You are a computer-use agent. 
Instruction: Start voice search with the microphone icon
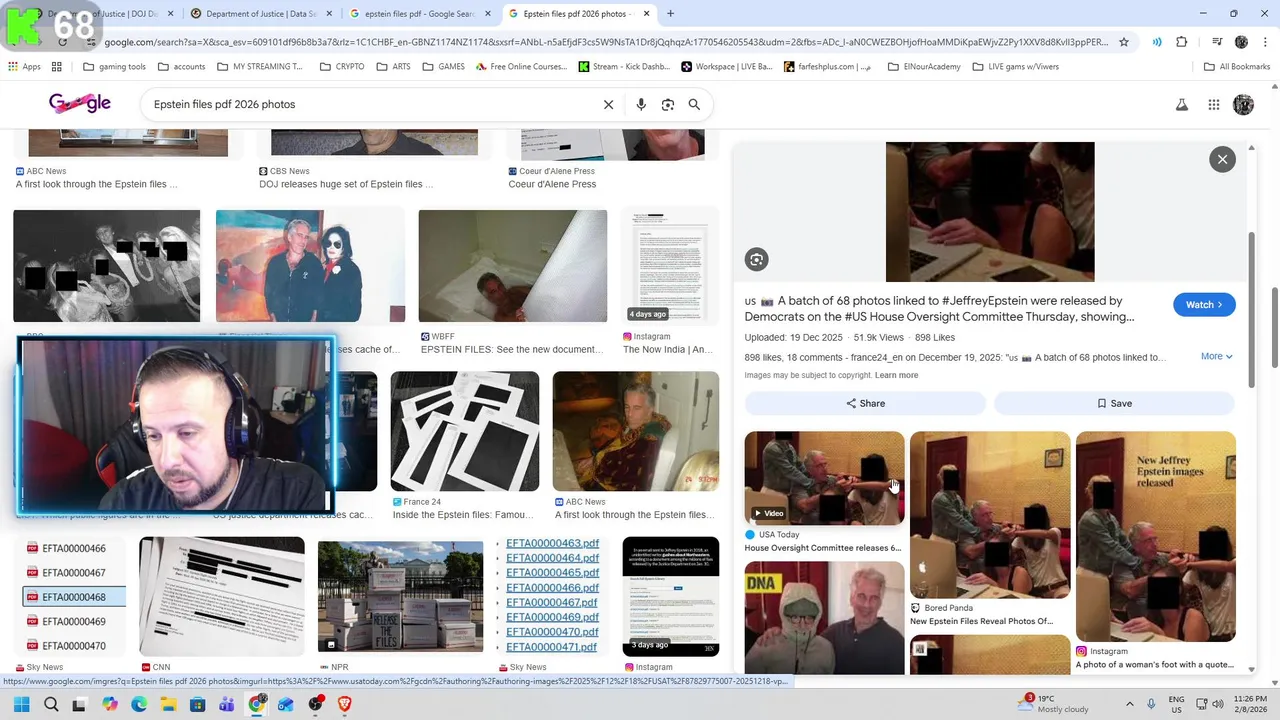[641, 104]
